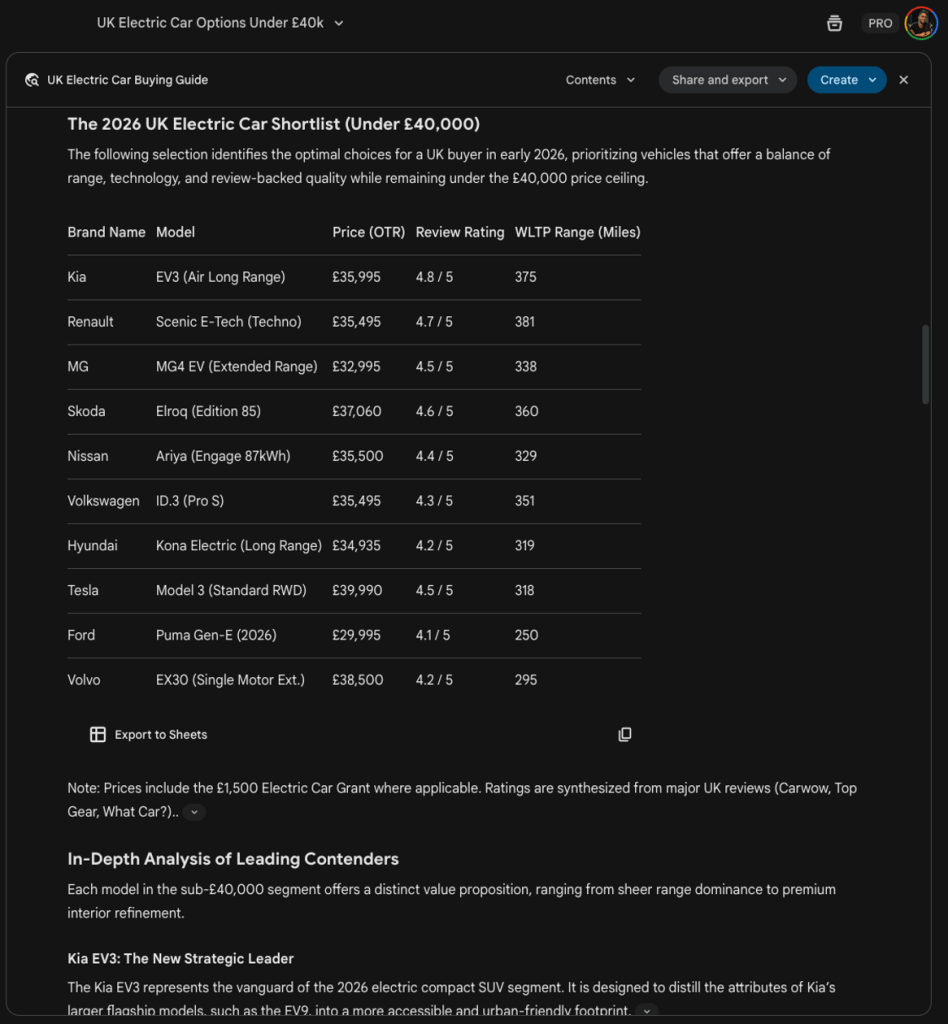Click the In-Depth Analysis of Leading Contenders heading
948x1024 pixels.
coord(233,859)
